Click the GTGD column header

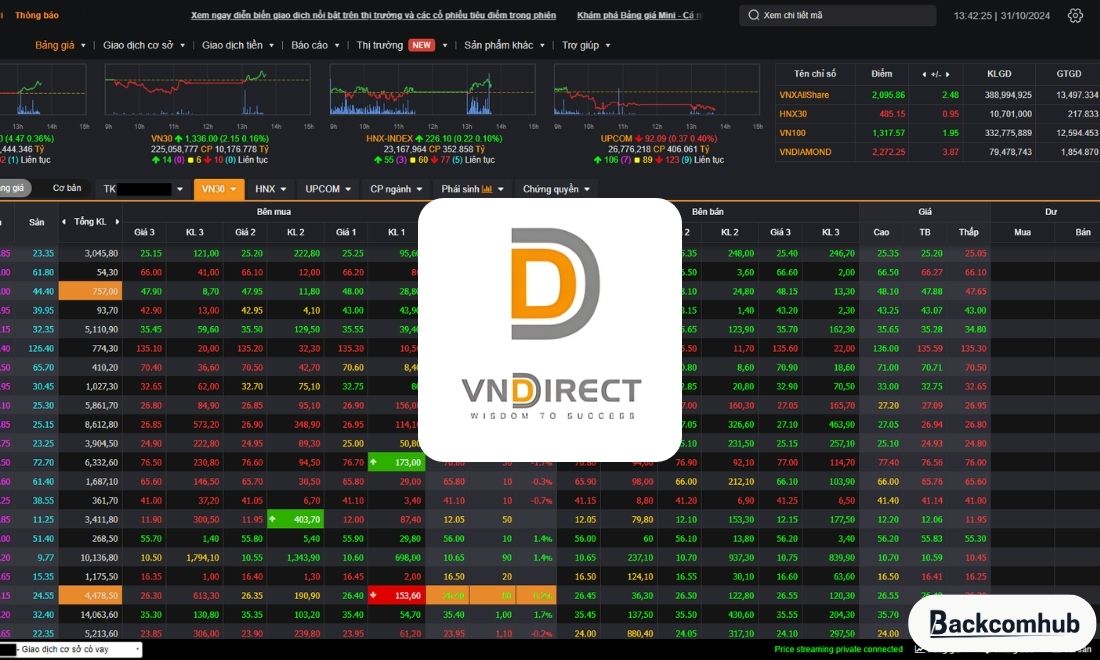coord(1068,74)
